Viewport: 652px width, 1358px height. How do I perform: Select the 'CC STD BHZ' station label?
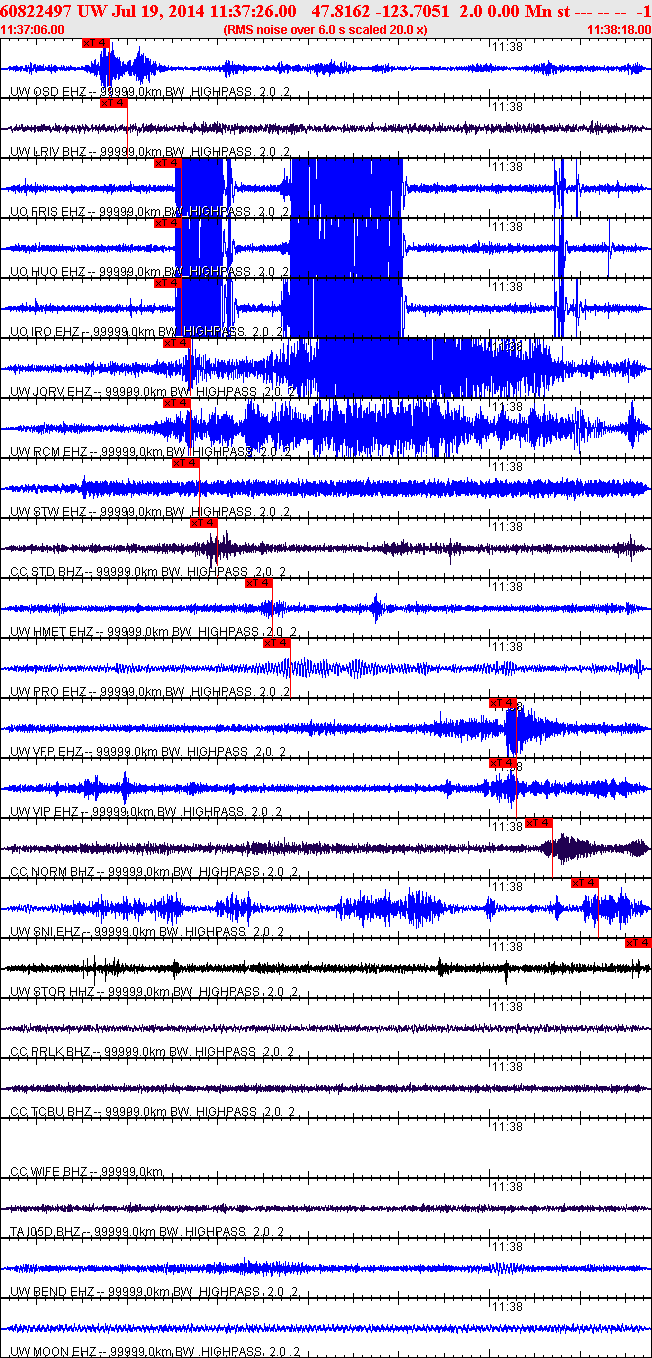coord(47,572)
